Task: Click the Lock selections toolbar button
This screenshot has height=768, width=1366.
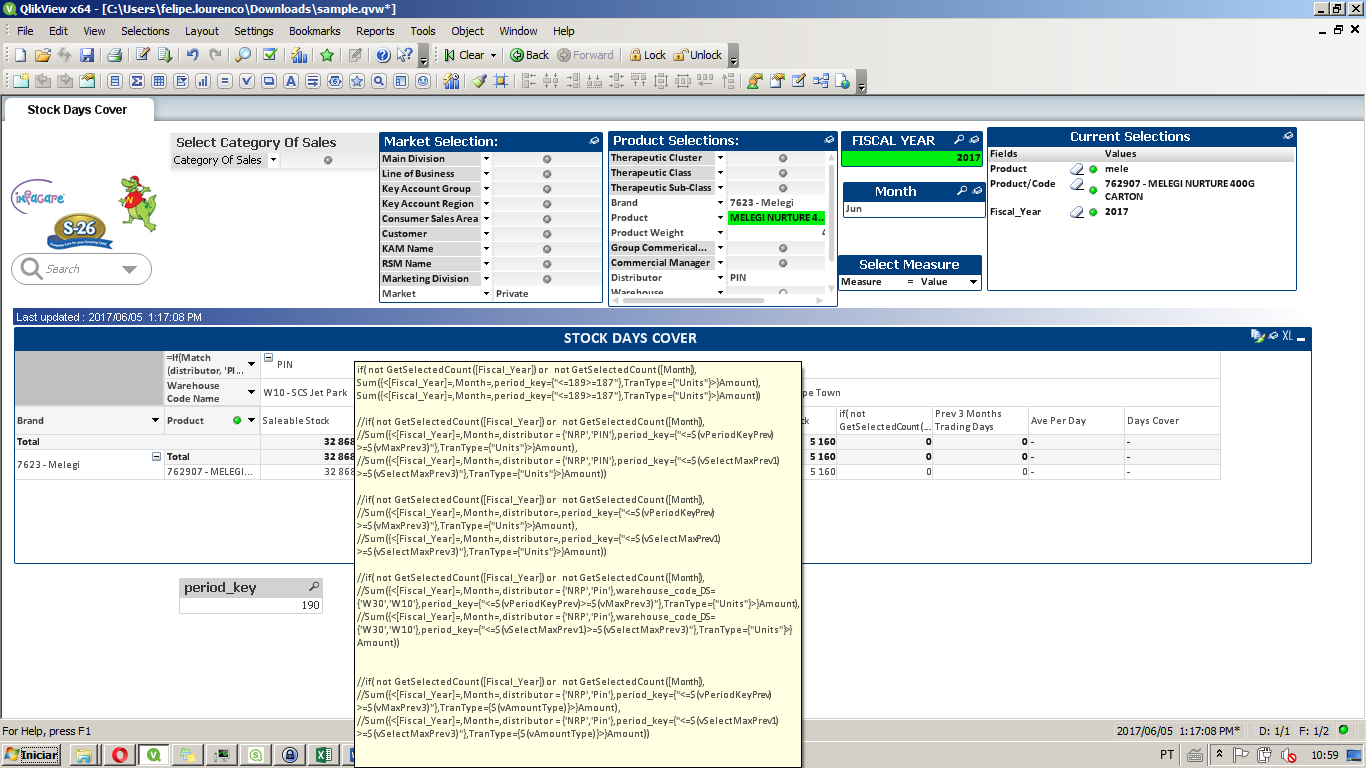Action: 646,55
